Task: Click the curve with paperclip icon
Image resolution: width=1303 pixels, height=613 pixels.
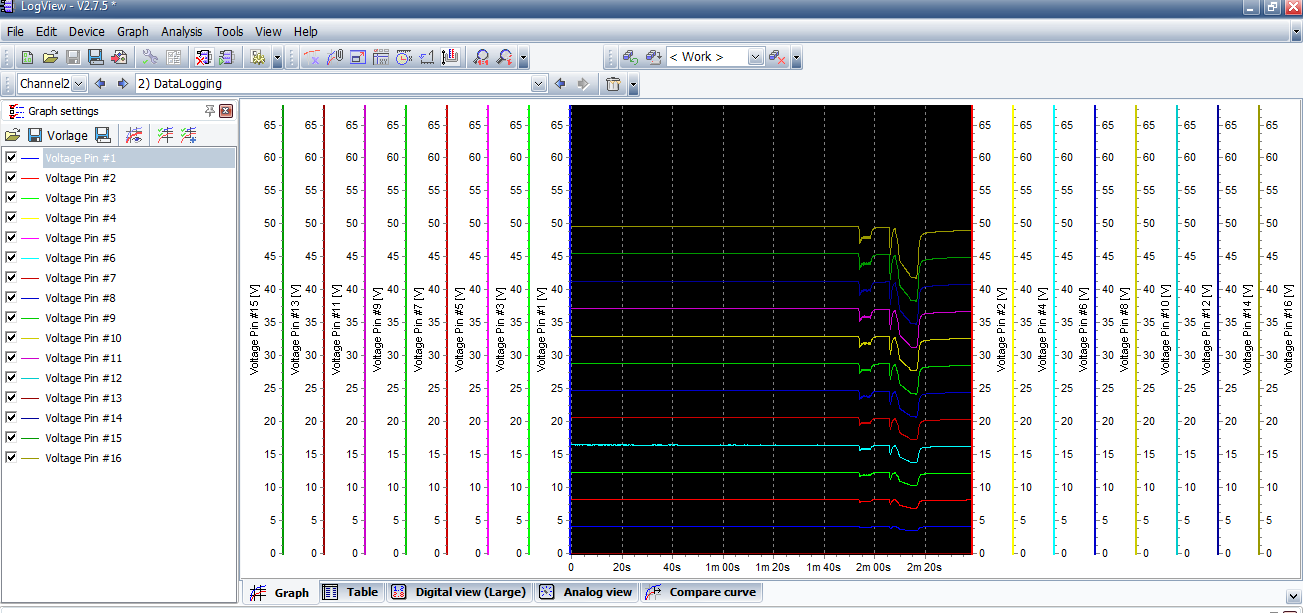Action: coord(335,57)
